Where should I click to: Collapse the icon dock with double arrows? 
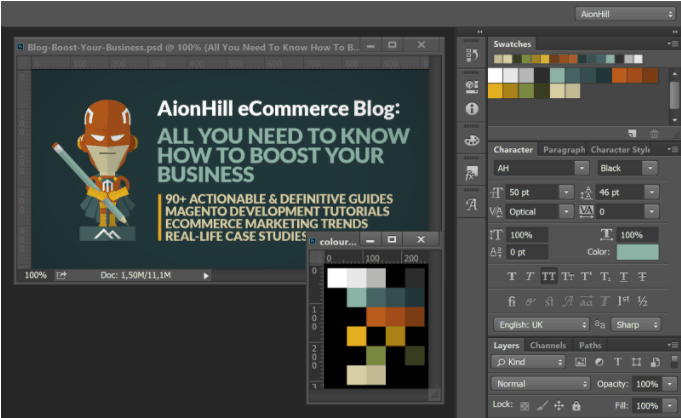479,32
